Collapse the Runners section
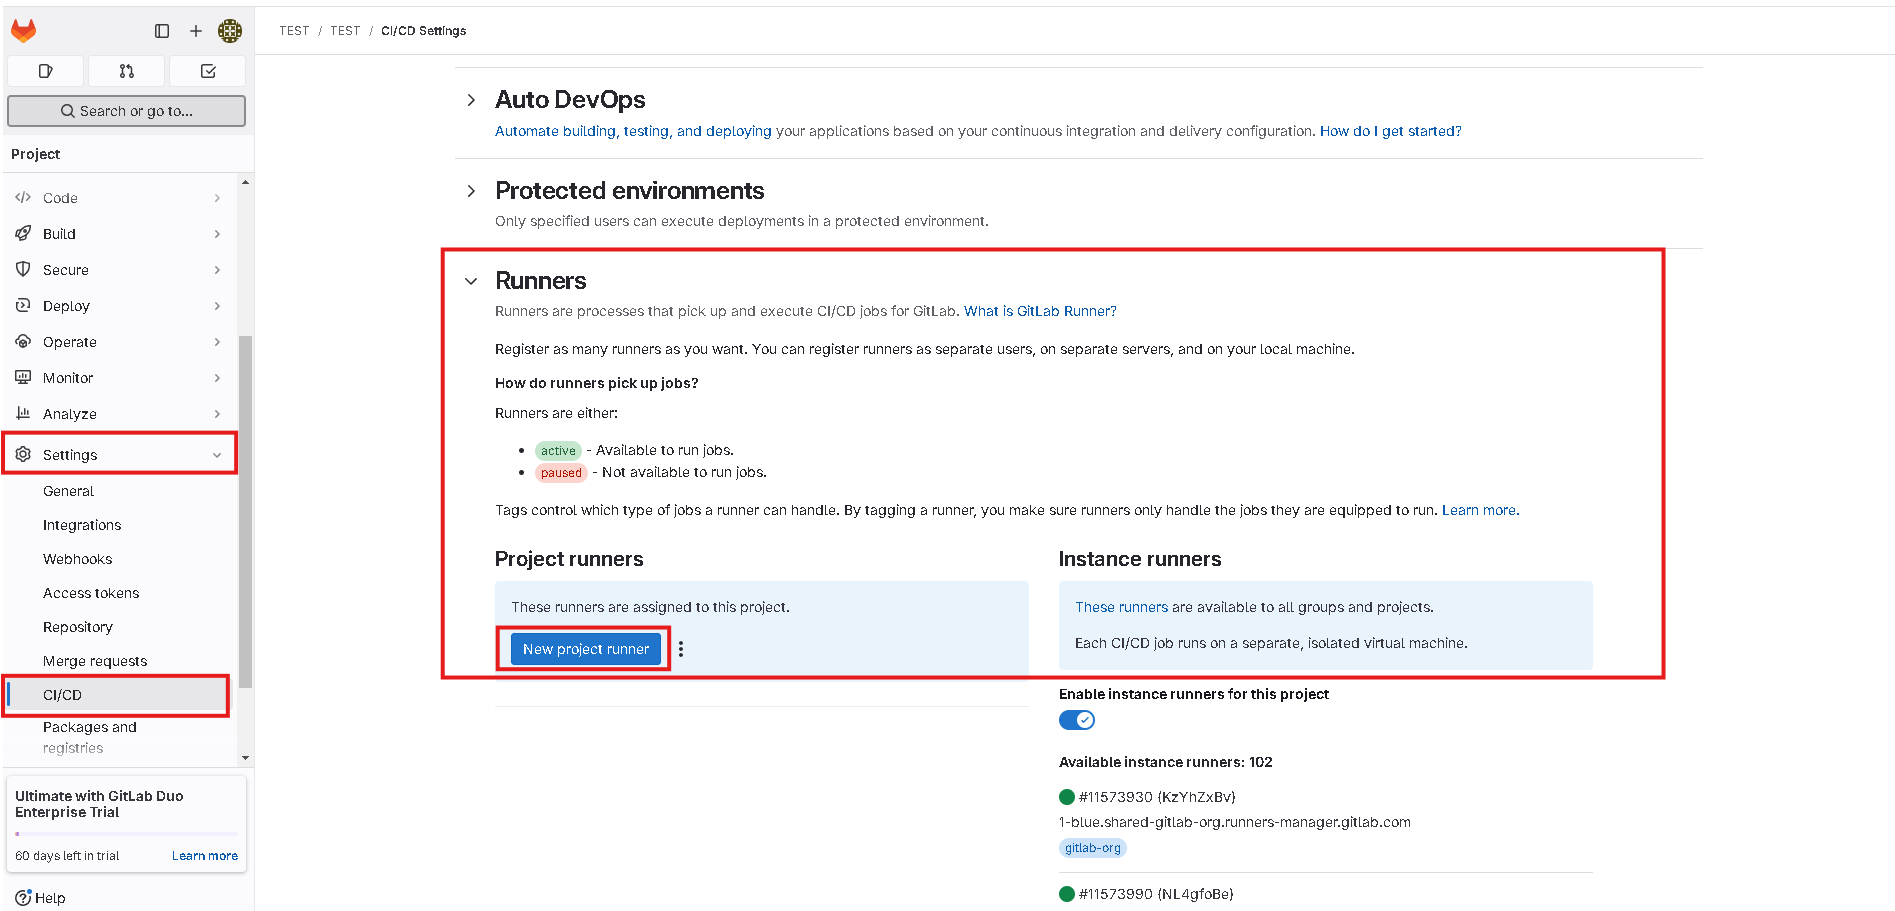 click(471, 281)
